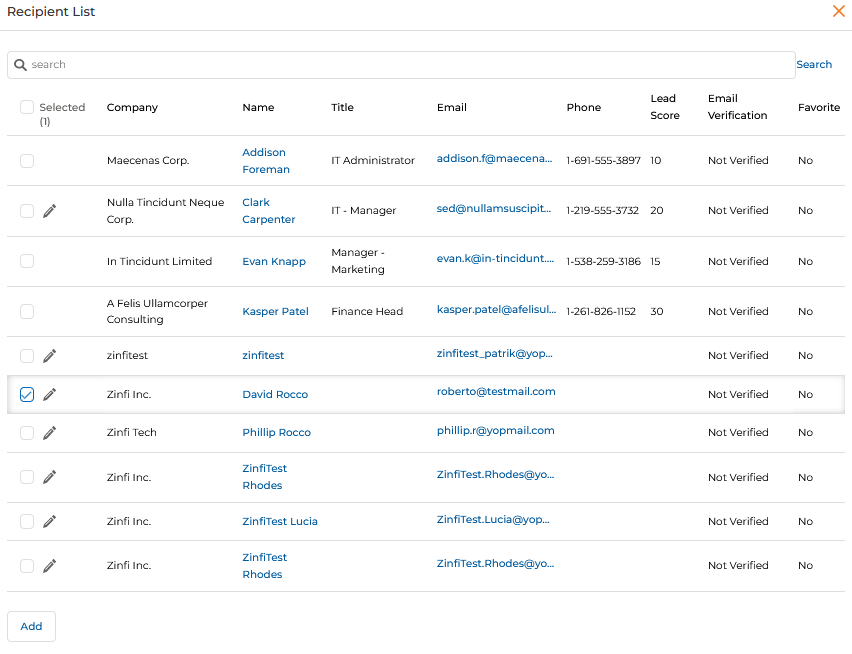Click kasper.patel@afelisul... email link
The height and width of the screenshot is (654, 852).
[497, 309]
